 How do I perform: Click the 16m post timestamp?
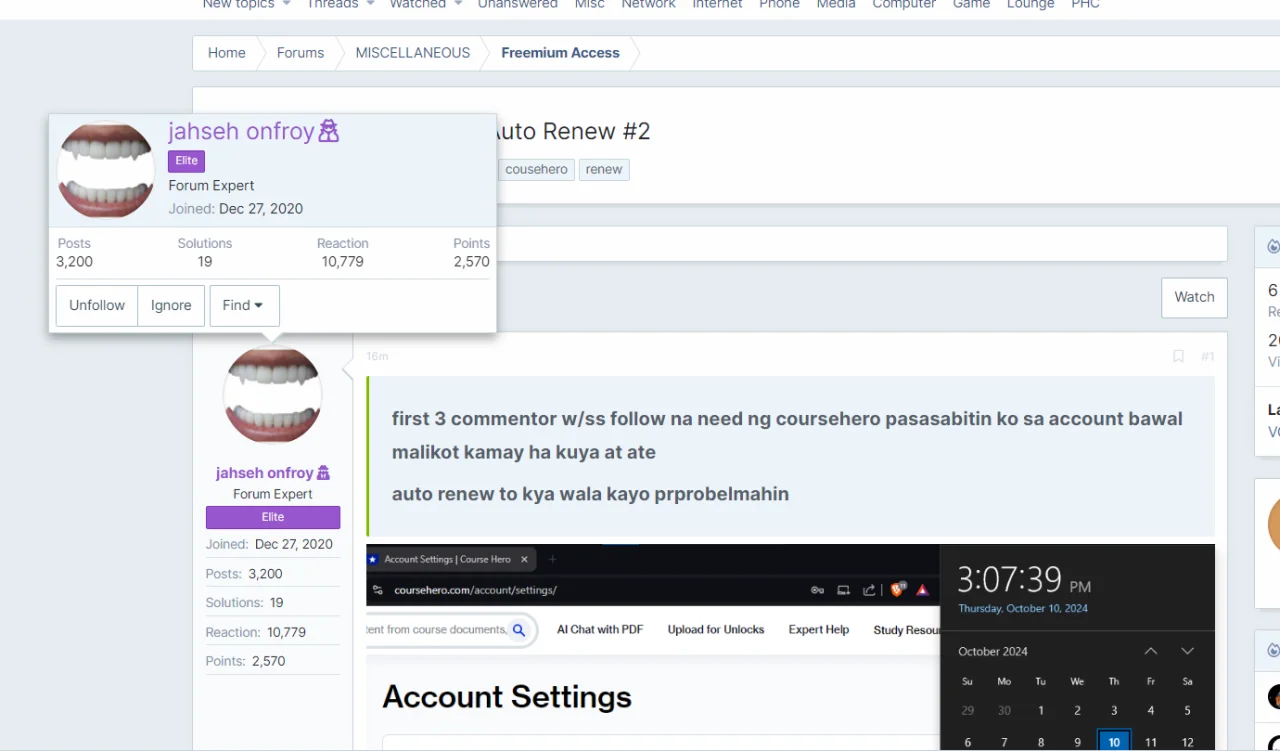377,356
